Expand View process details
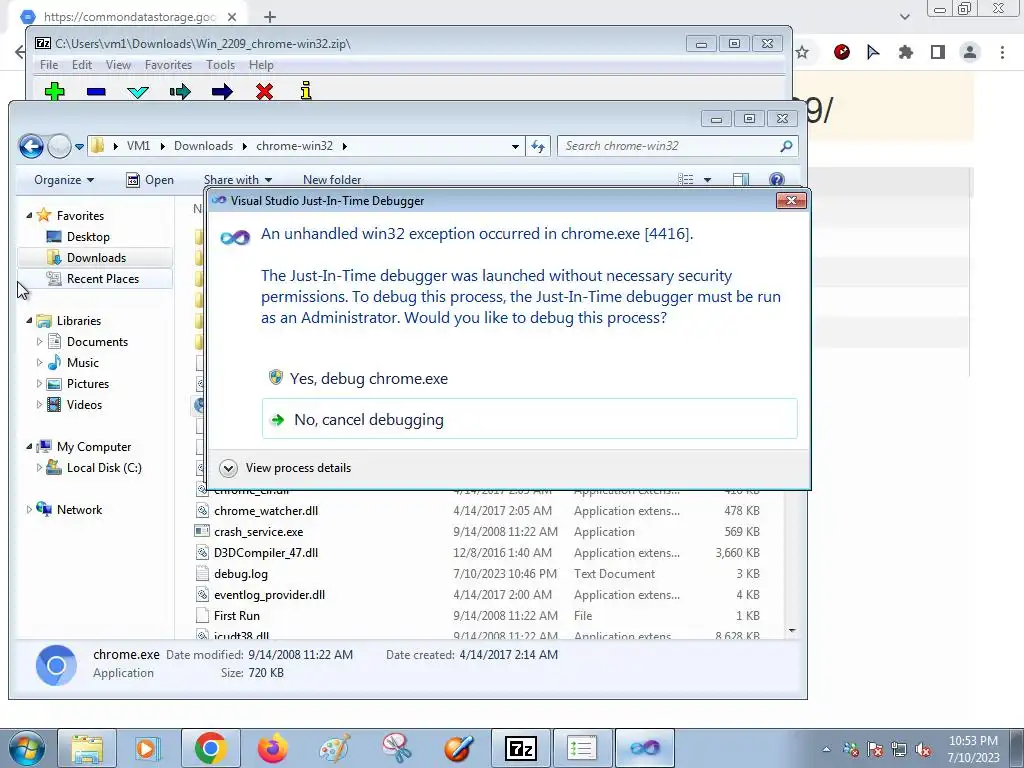1024x768 pixels. tap(285, 468)
